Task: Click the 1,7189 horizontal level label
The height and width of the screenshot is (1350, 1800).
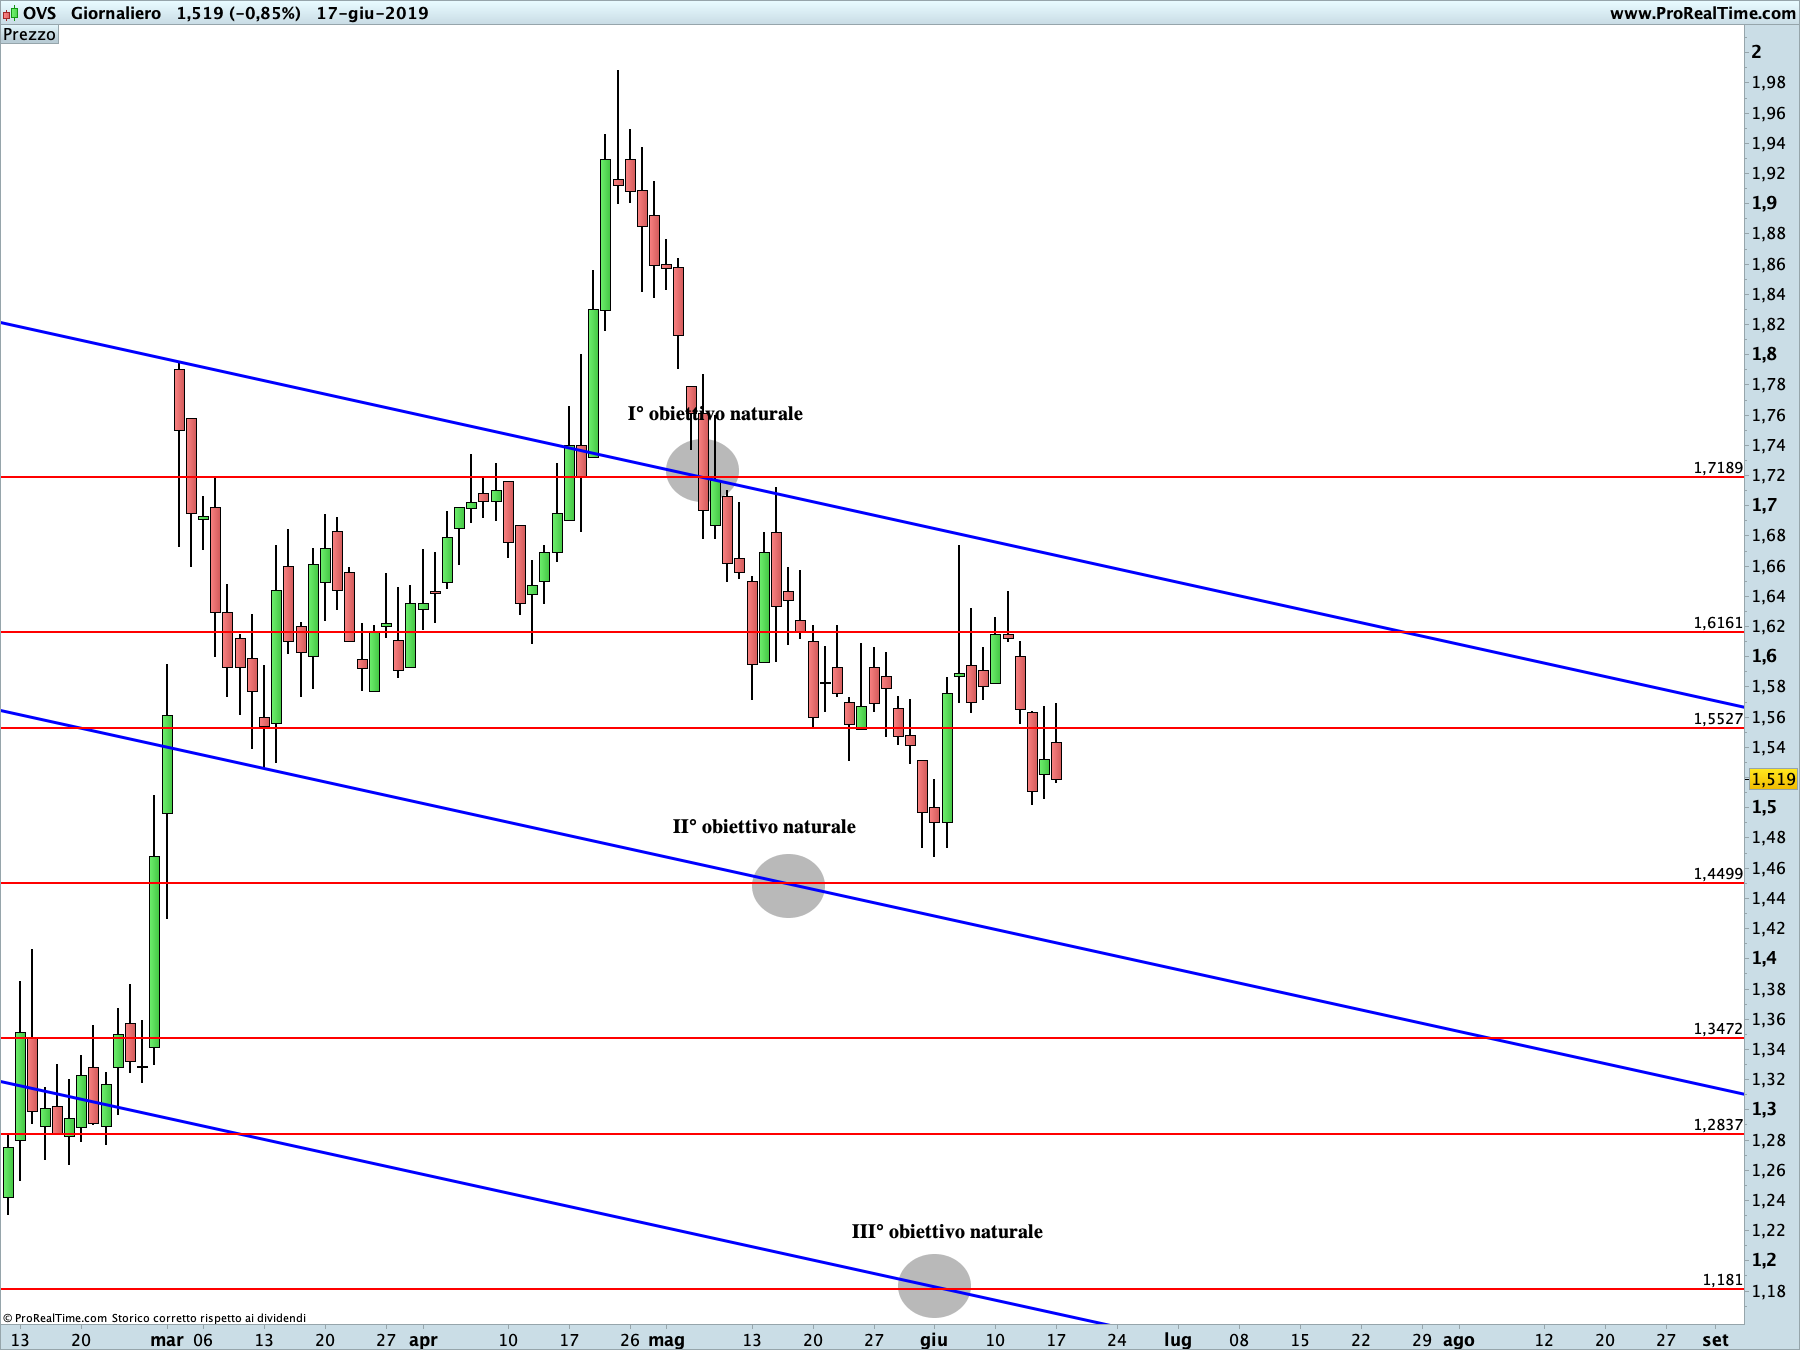Action: [x=1718, y=468]
